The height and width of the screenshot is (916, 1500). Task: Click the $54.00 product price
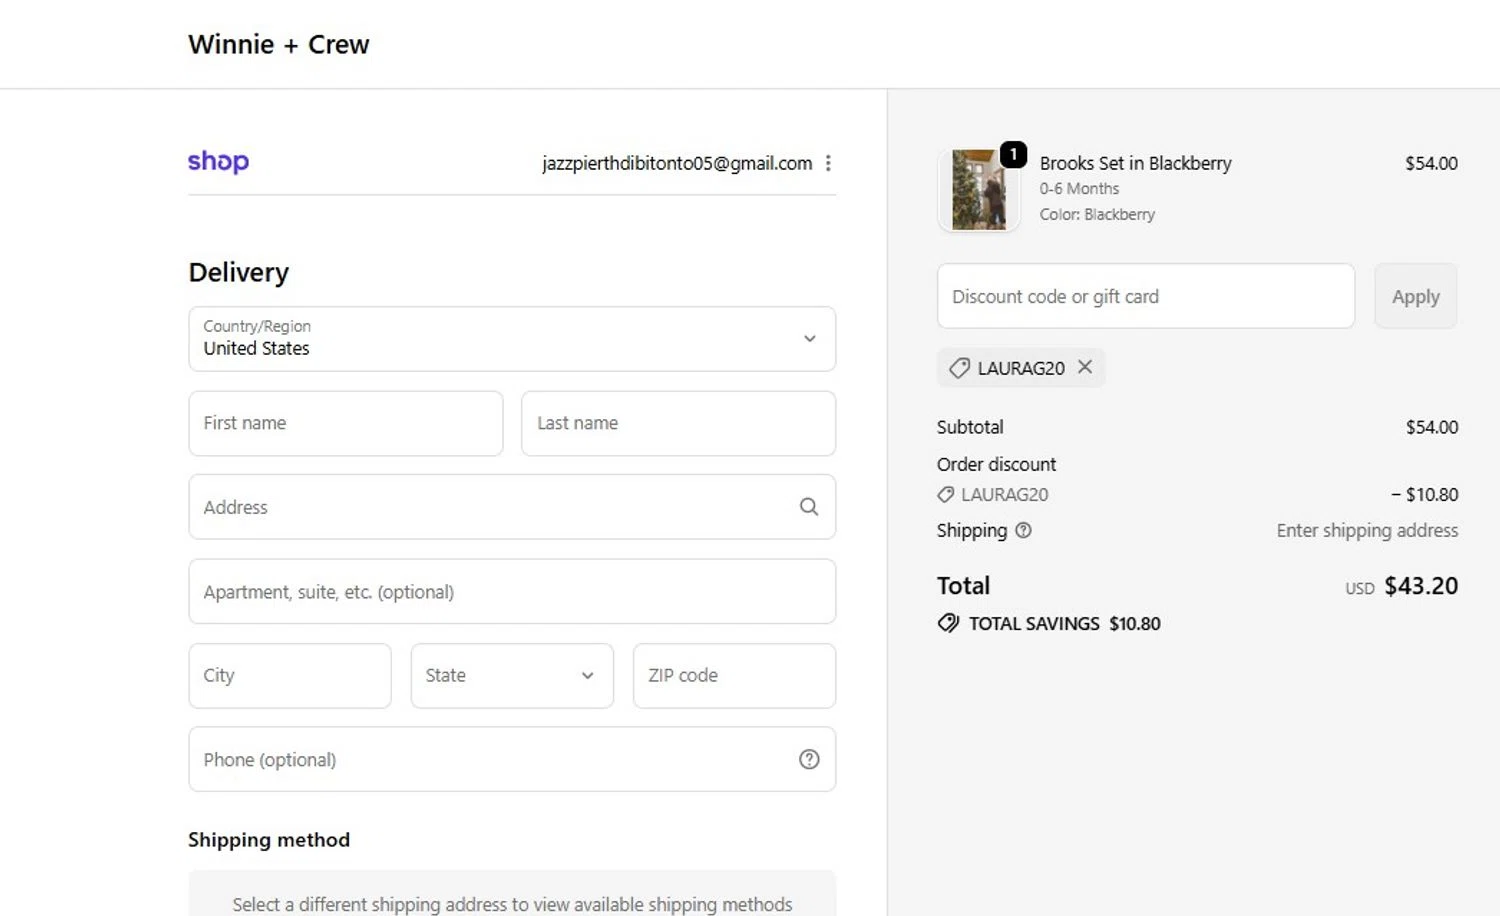click(1431, 163)
